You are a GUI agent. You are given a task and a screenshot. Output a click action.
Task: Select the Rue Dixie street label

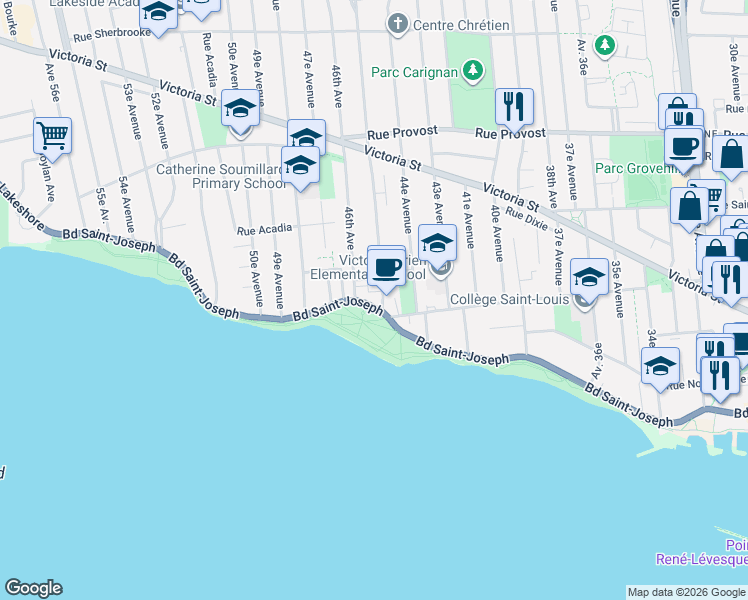pos(527,219)
